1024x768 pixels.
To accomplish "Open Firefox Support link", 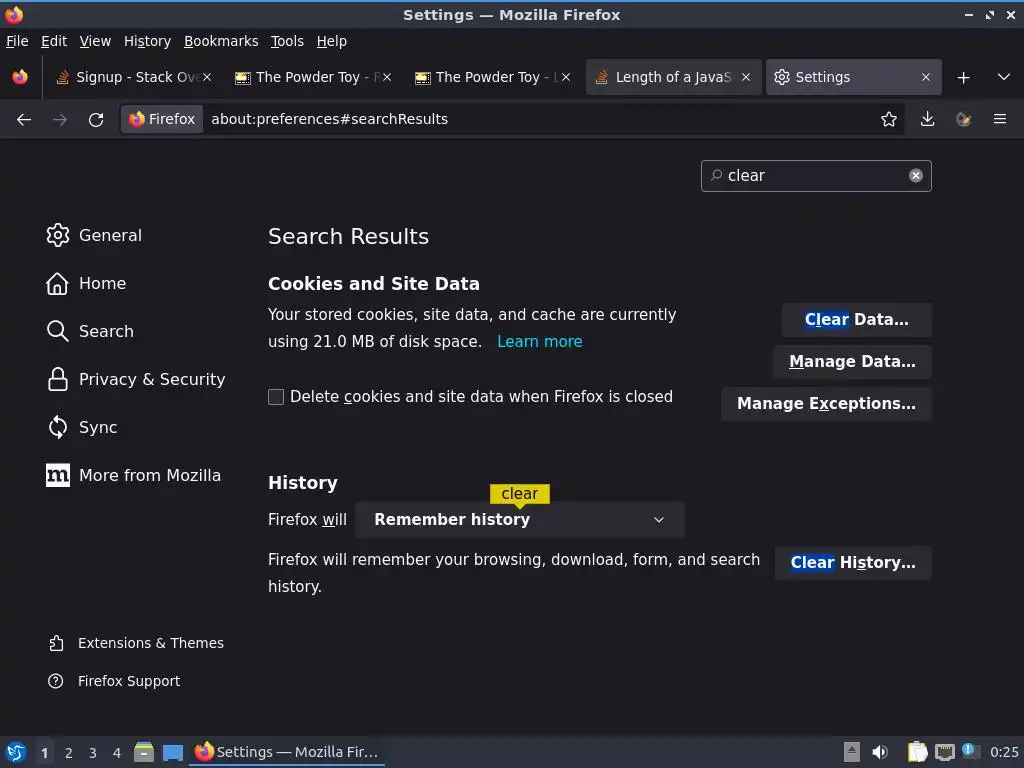I will point(114,681).
